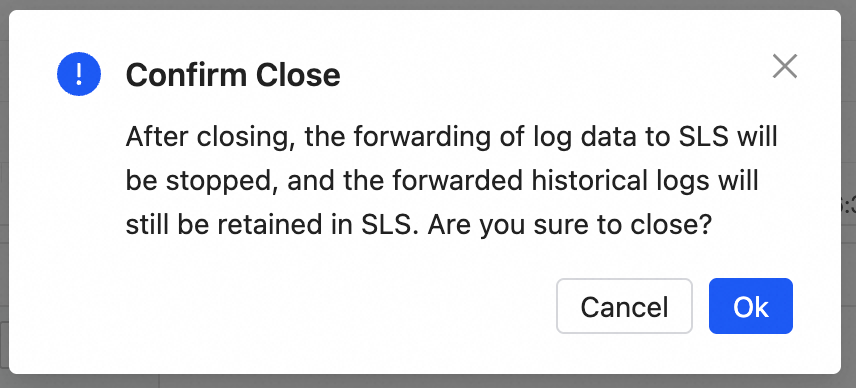The width and height of the screenshot is (856, 388).
Task: Click the SLS forwarding warning message text
Action: pyautogui.click(x=451, y=181)
